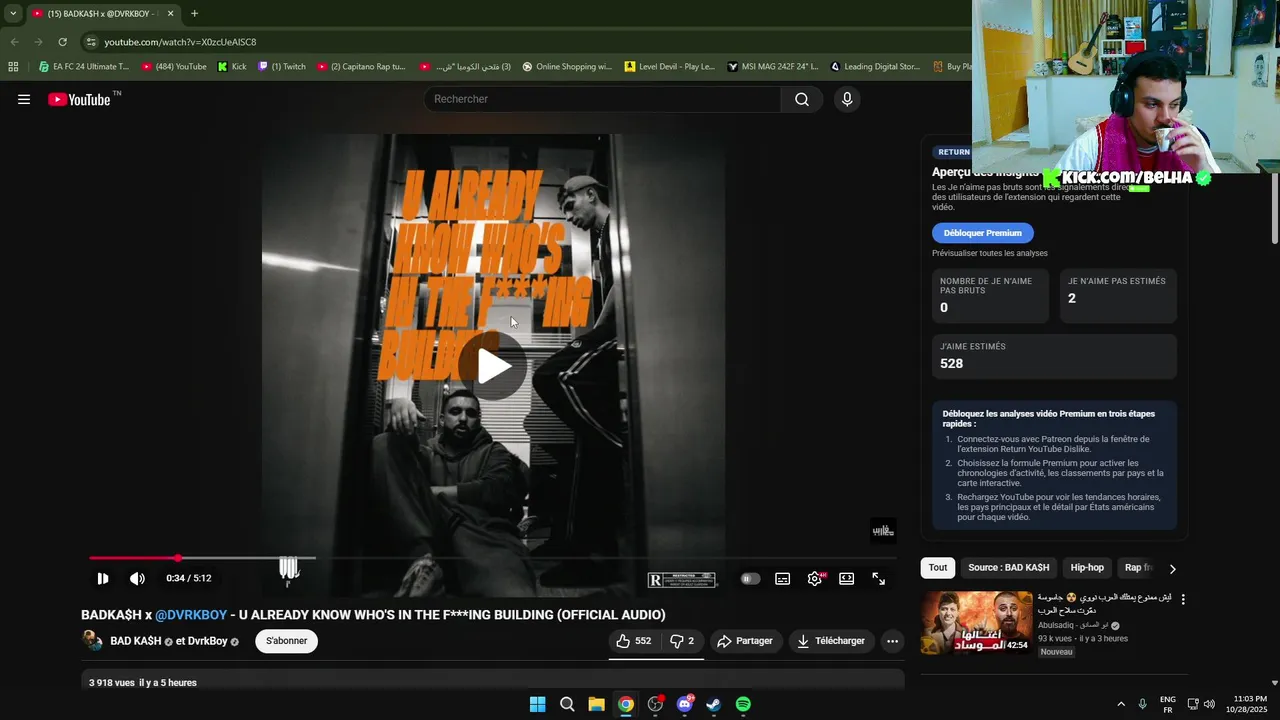Enter full screen mode
The width and height of the screenshot is (1280, 720).
pos(879,578)
